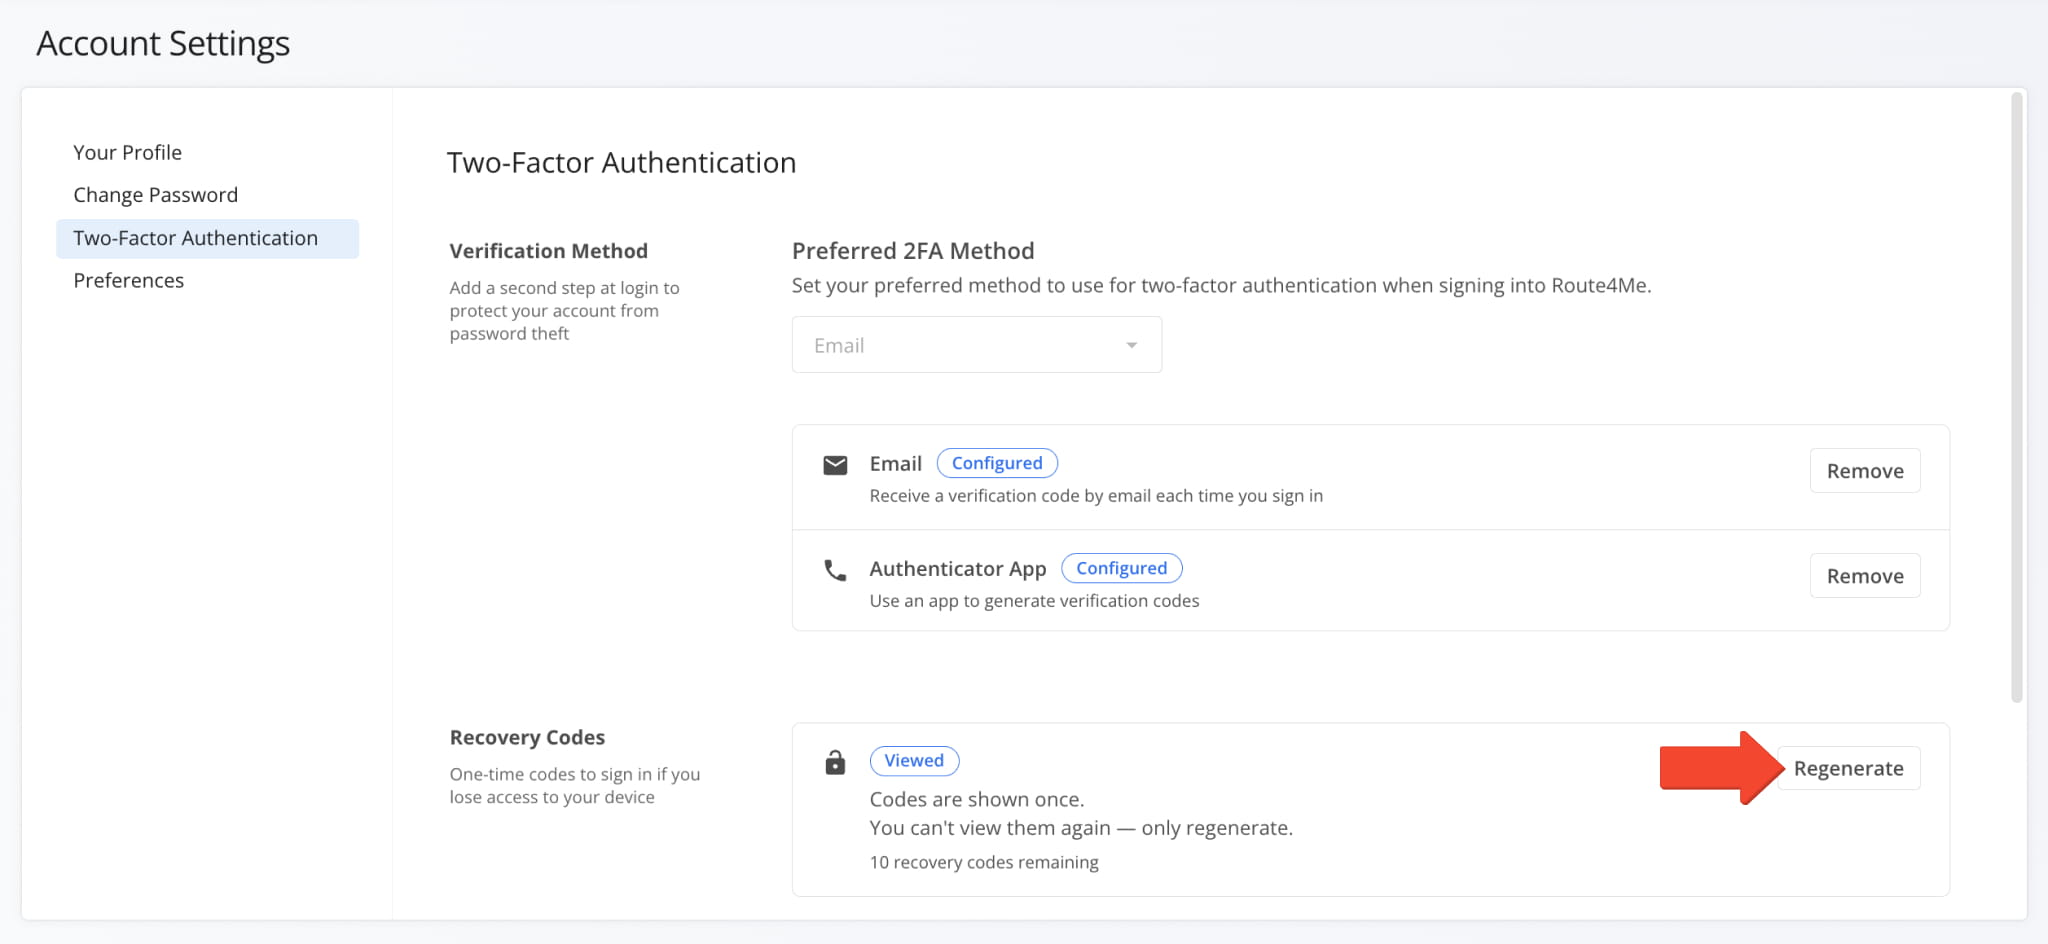Open Preferences in the sidebar
Screen dimensions: 2048x944
tap(128, 280)
